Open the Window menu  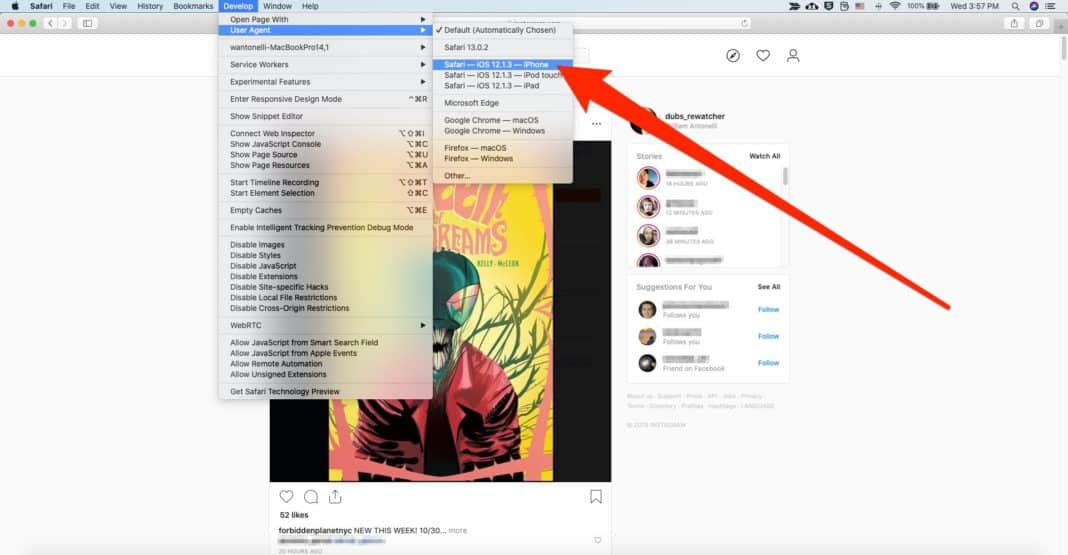pyautogui.click(x=277, y=6)
